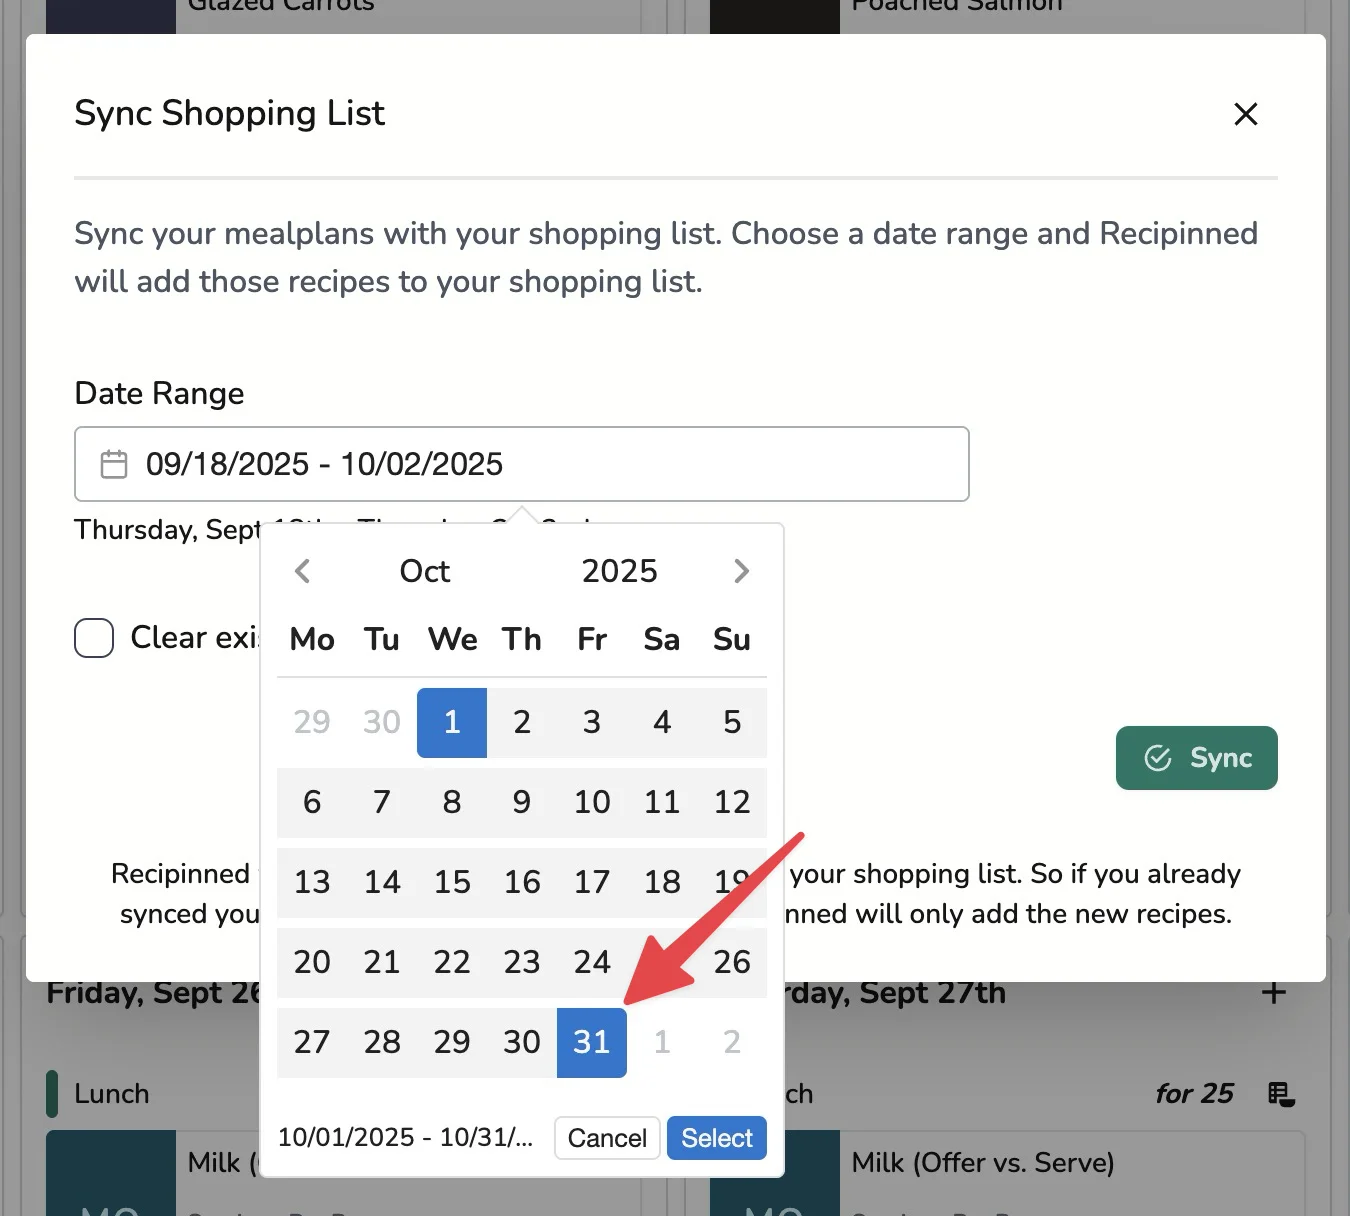Select Sunday October 12 in calendar

coord(732,802)
